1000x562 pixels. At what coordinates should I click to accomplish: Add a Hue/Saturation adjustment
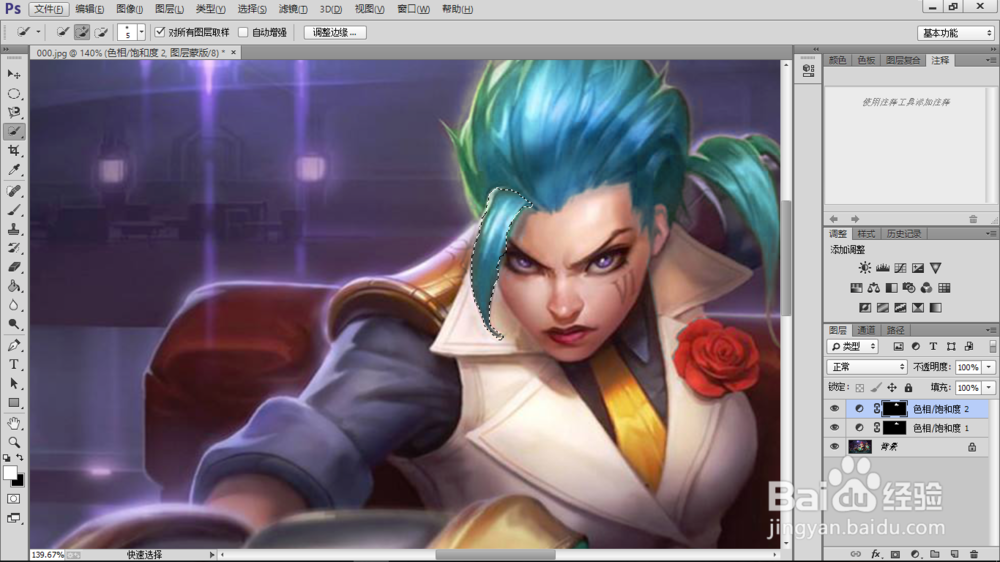856,288
